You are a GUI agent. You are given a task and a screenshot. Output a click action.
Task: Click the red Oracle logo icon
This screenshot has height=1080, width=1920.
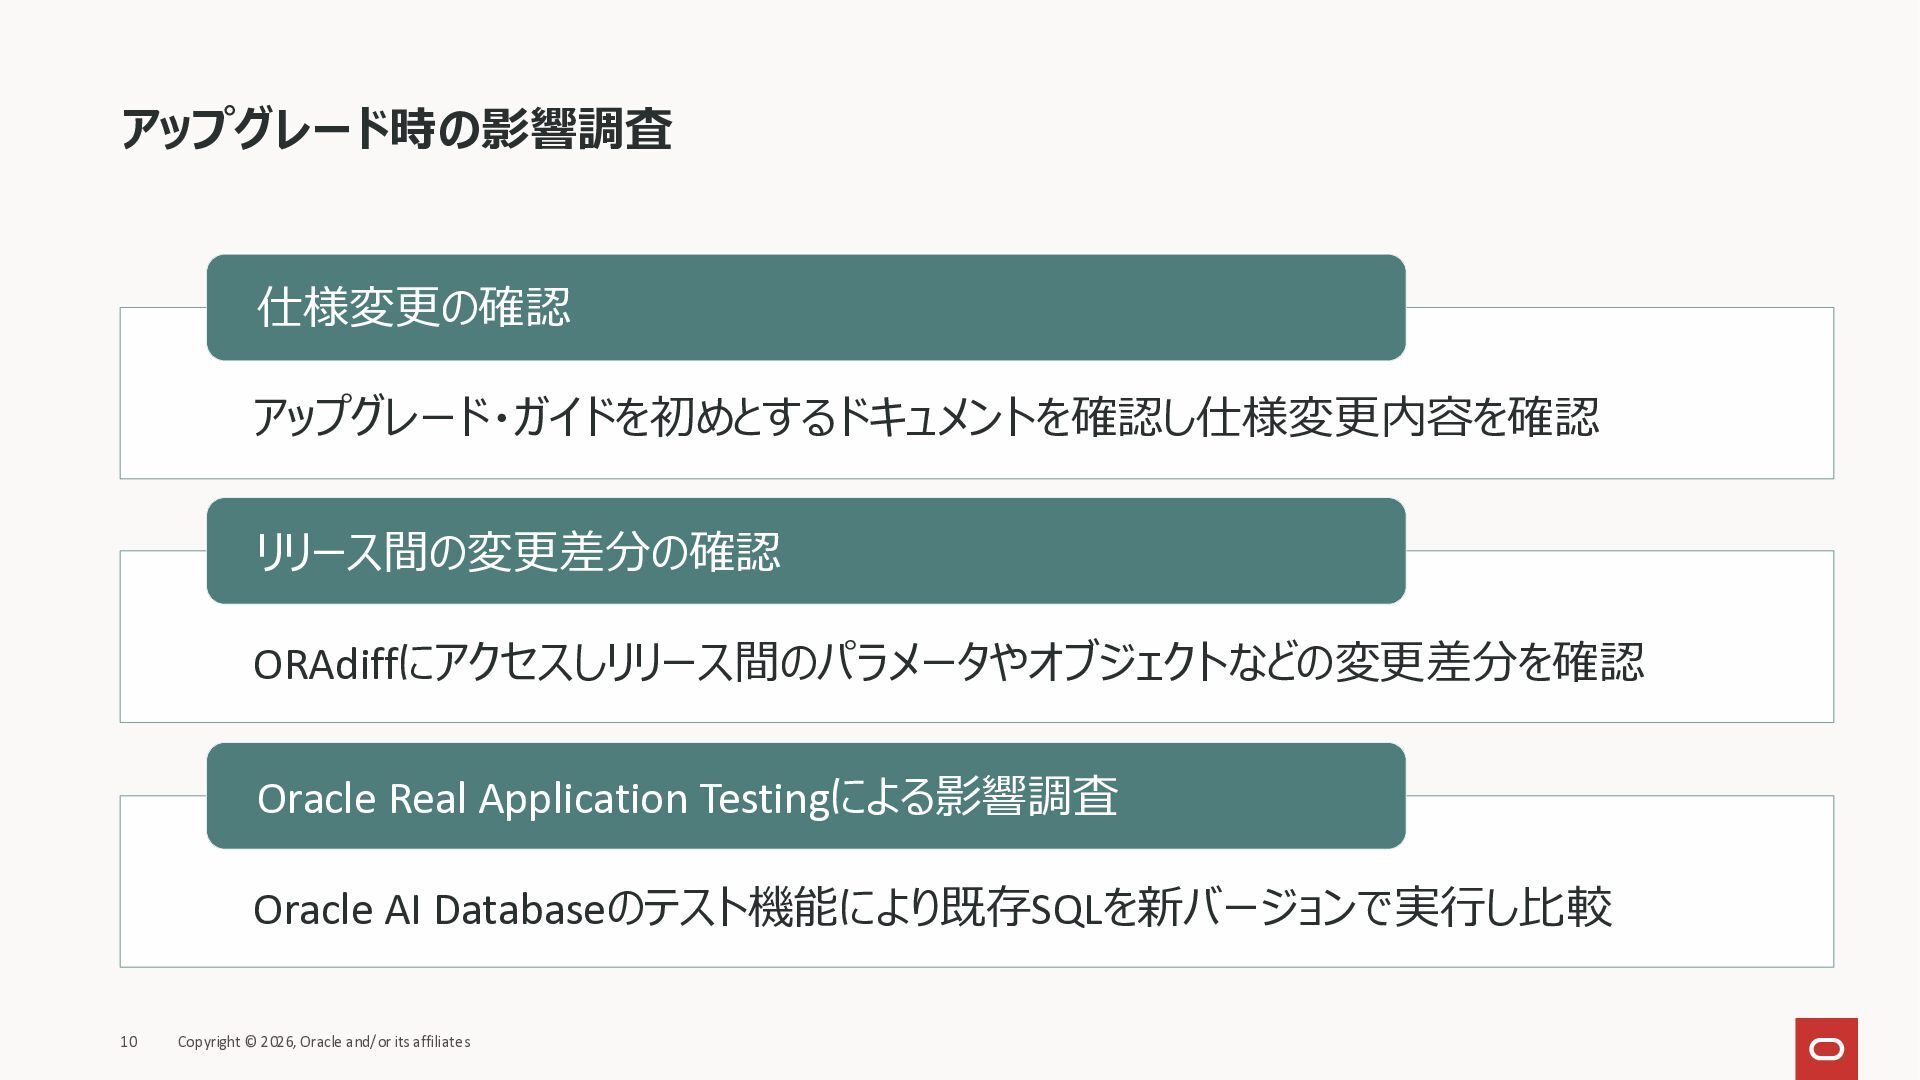click(x=1826, y=1049)
